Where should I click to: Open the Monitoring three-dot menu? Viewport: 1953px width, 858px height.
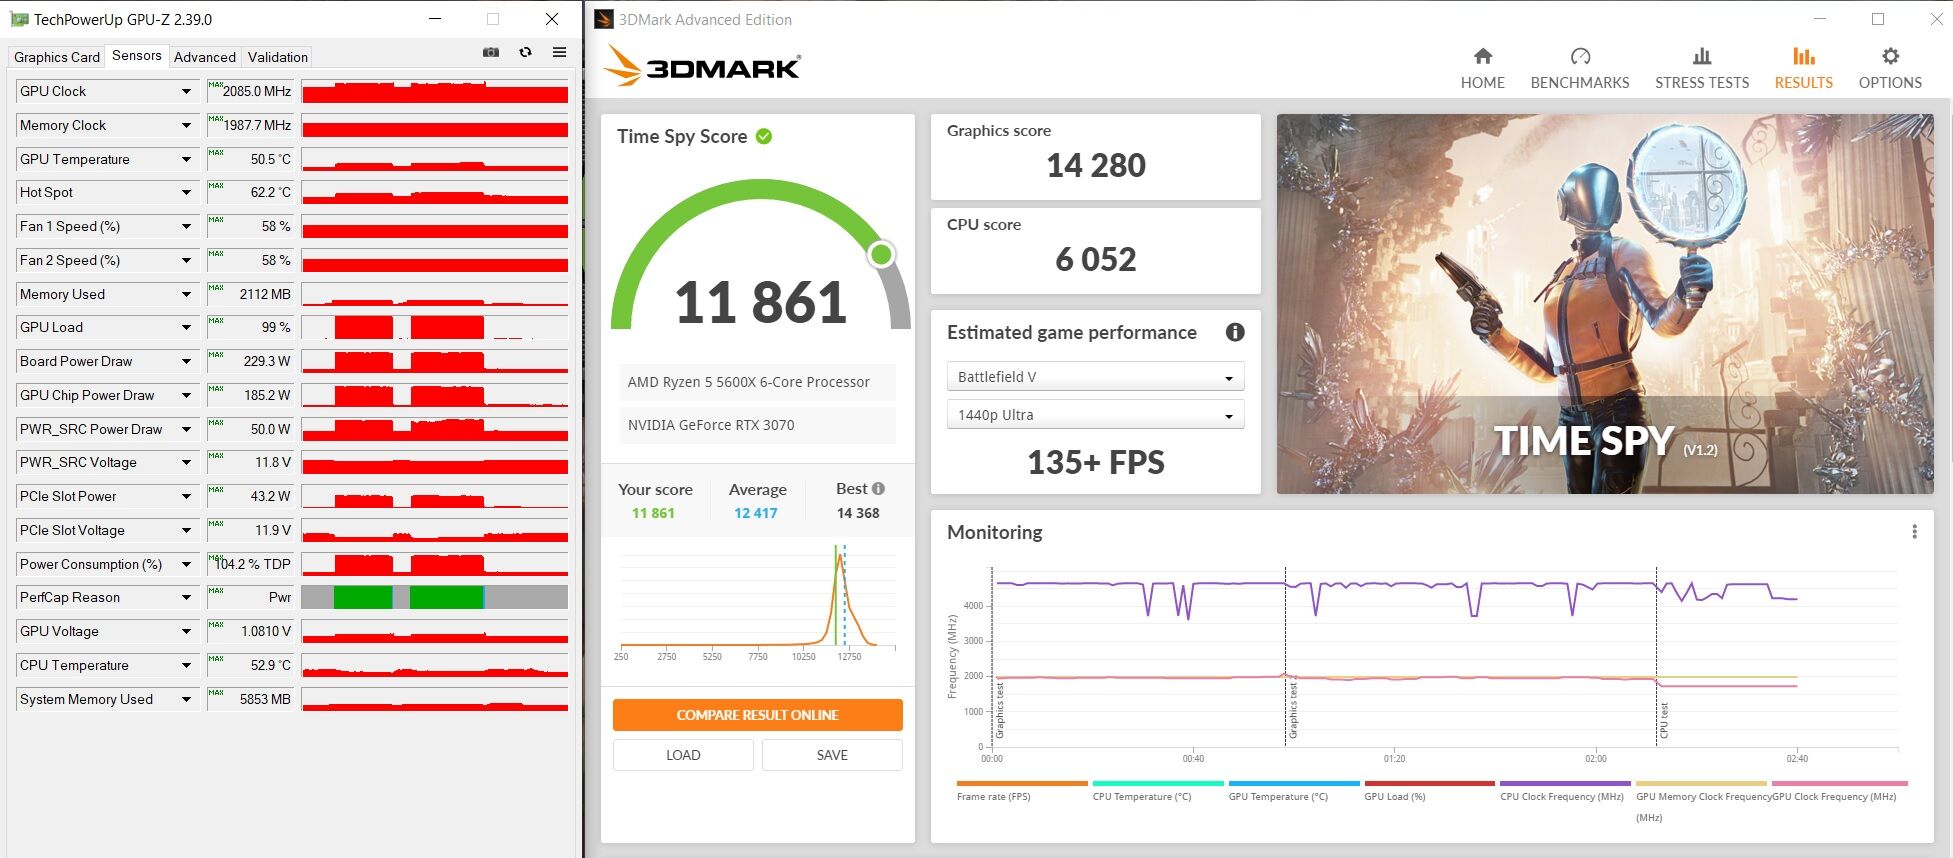point(1914,532)
